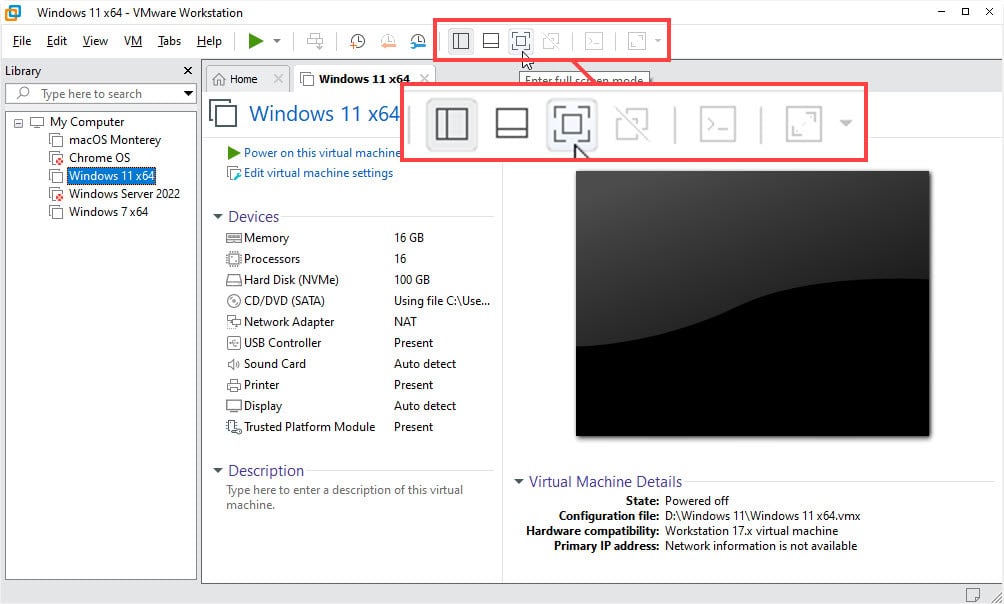Click the CD/DVD (SATA) device icon

pyautogui.click(x=234, y=301)
